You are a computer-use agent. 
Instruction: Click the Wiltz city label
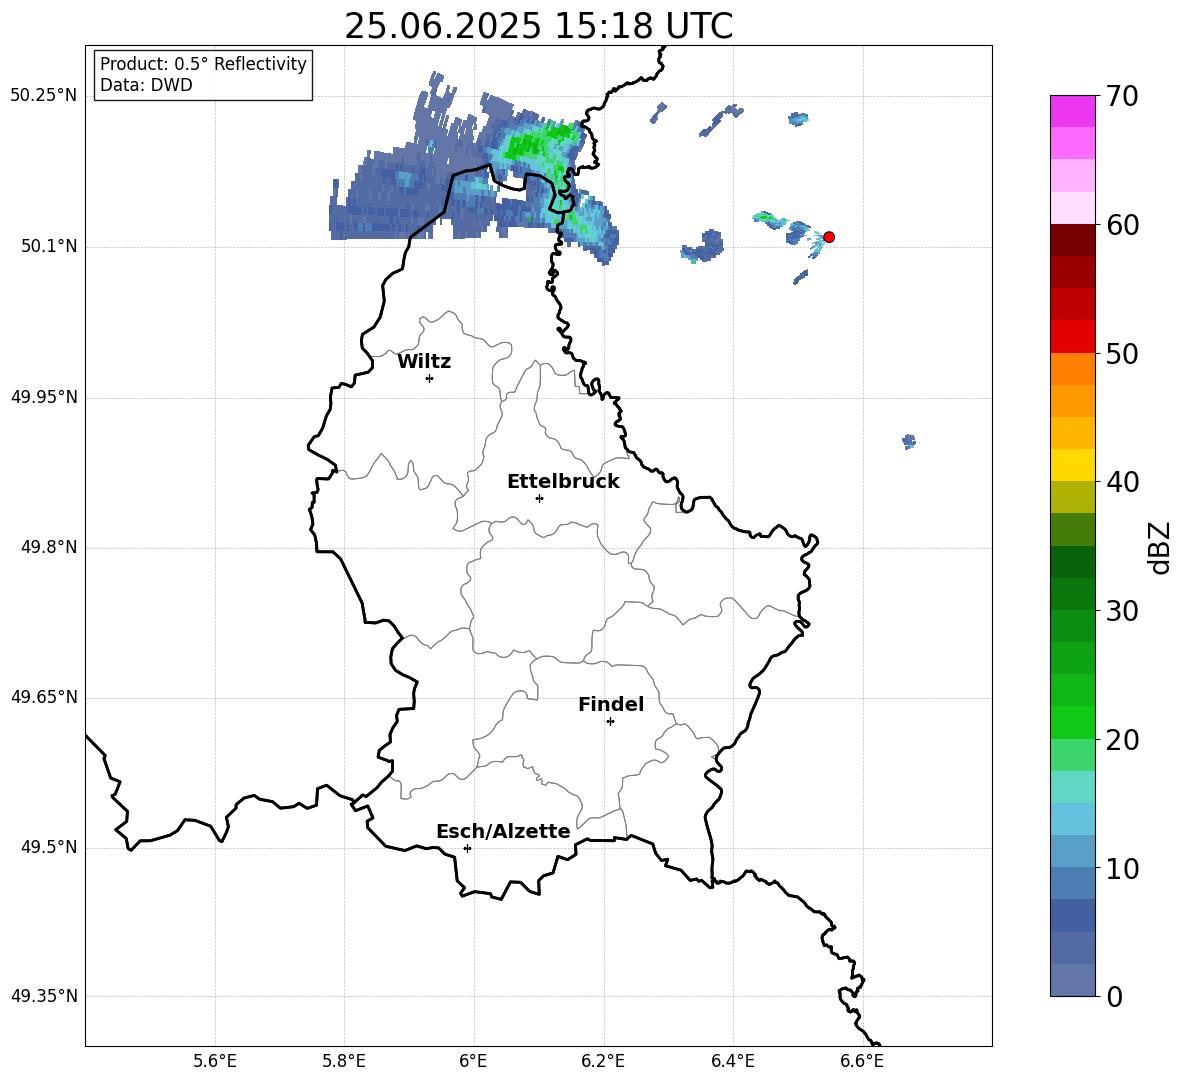pos(424,362)
